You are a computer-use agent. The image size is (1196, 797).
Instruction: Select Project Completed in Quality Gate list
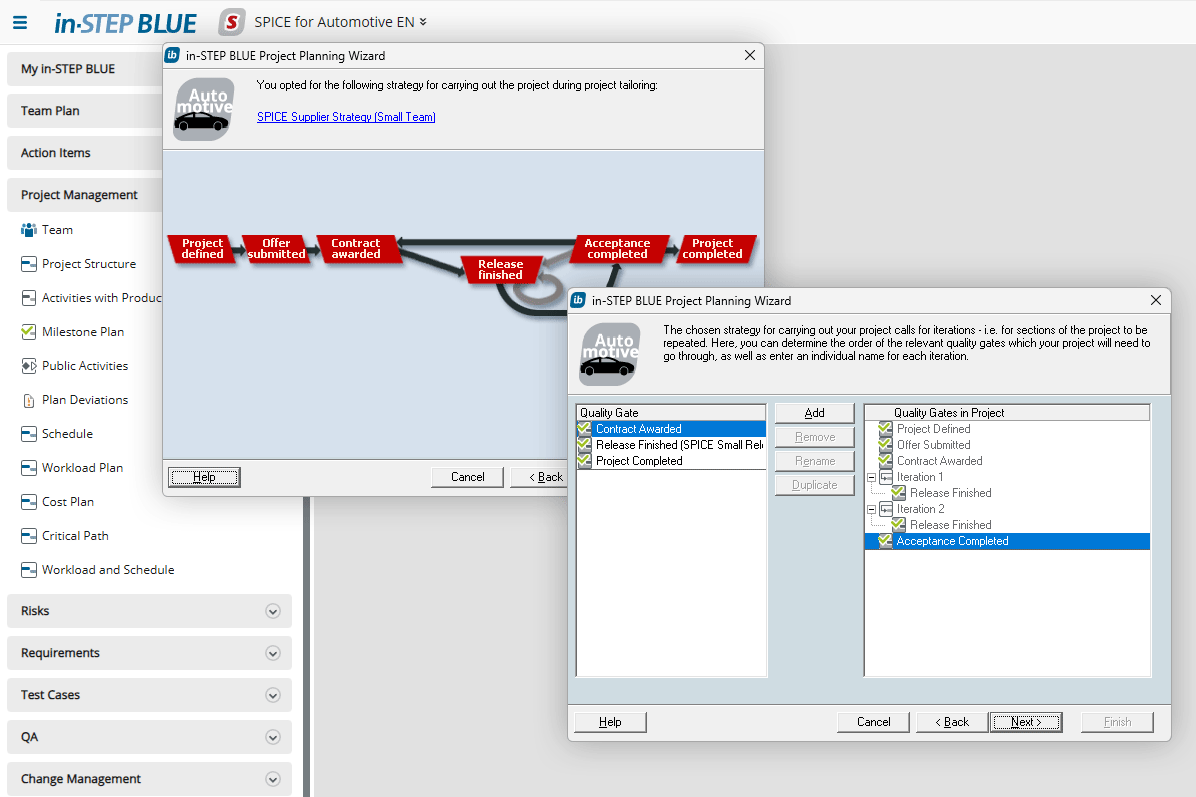click(x=639, y=461)
